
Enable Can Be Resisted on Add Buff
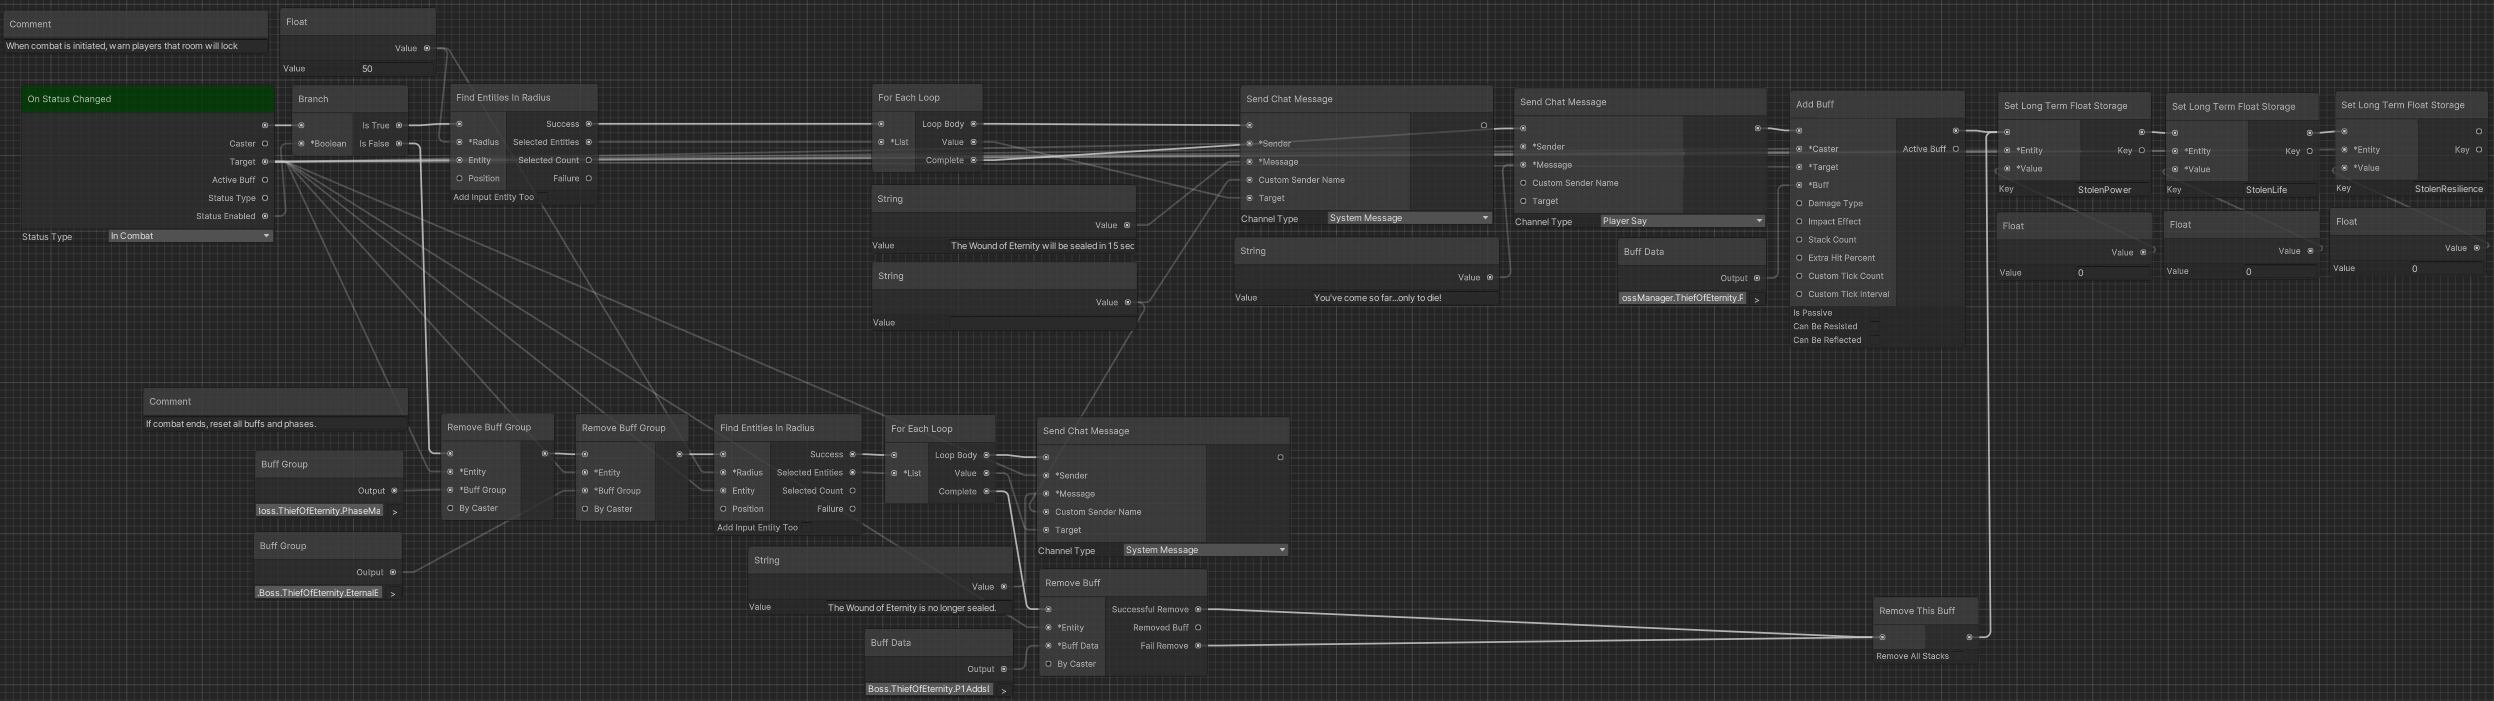coord(1875,327)
